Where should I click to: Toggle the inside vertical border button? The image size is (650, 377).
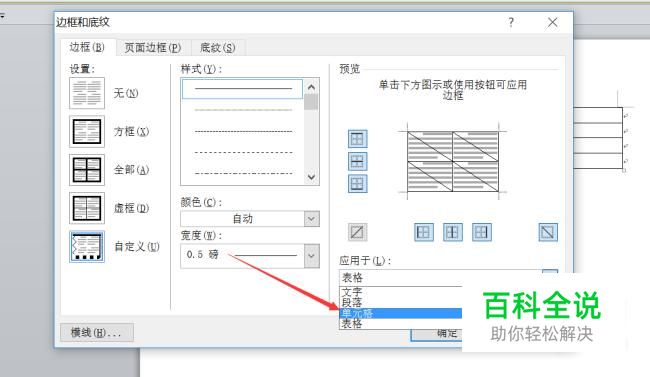[x=453, y=232]
